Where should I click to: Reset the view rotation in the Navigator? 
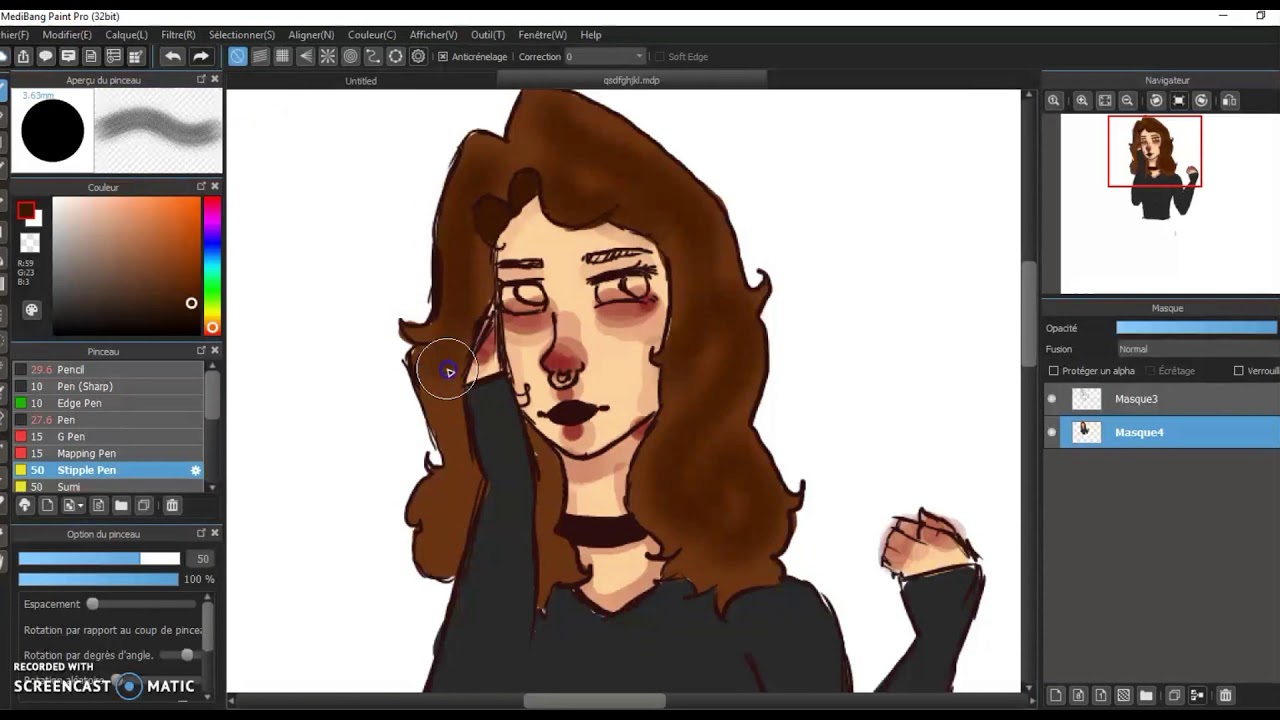click(x=1179, y=100)
